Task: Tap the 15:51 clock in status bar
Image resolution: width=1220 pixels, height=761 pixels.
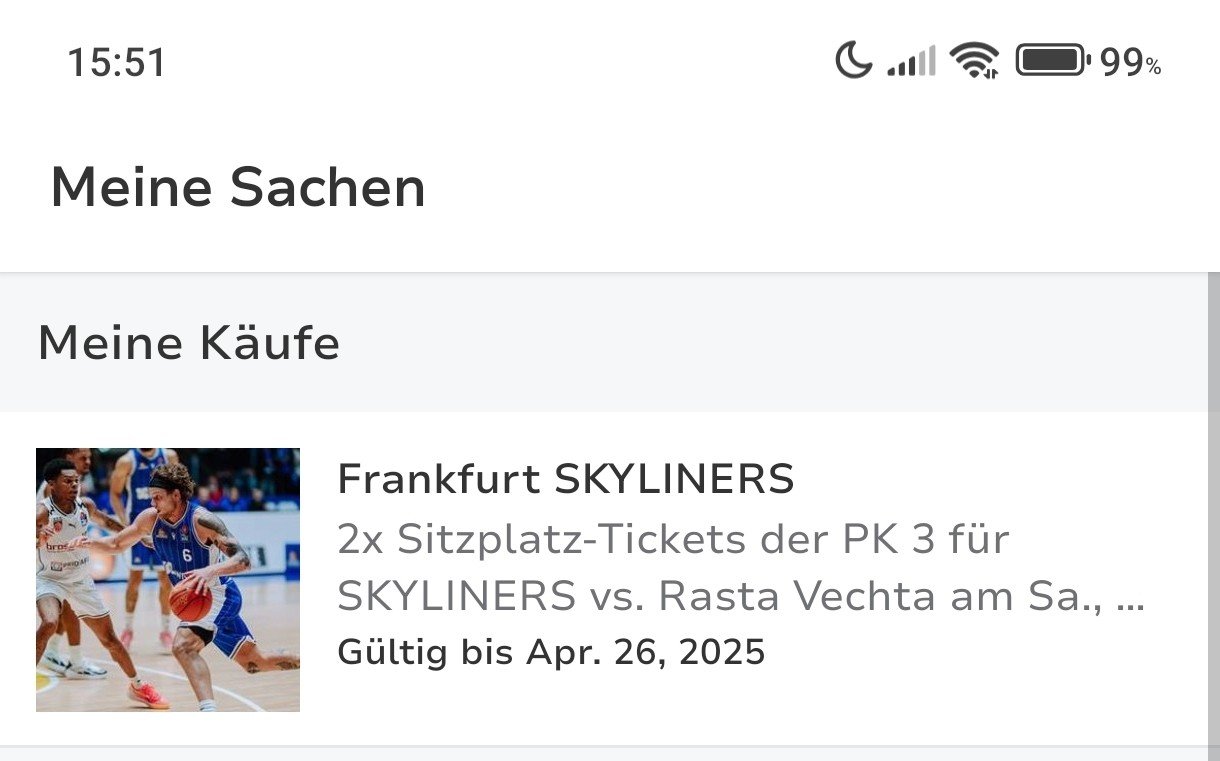Action: [x=116, y=63]
